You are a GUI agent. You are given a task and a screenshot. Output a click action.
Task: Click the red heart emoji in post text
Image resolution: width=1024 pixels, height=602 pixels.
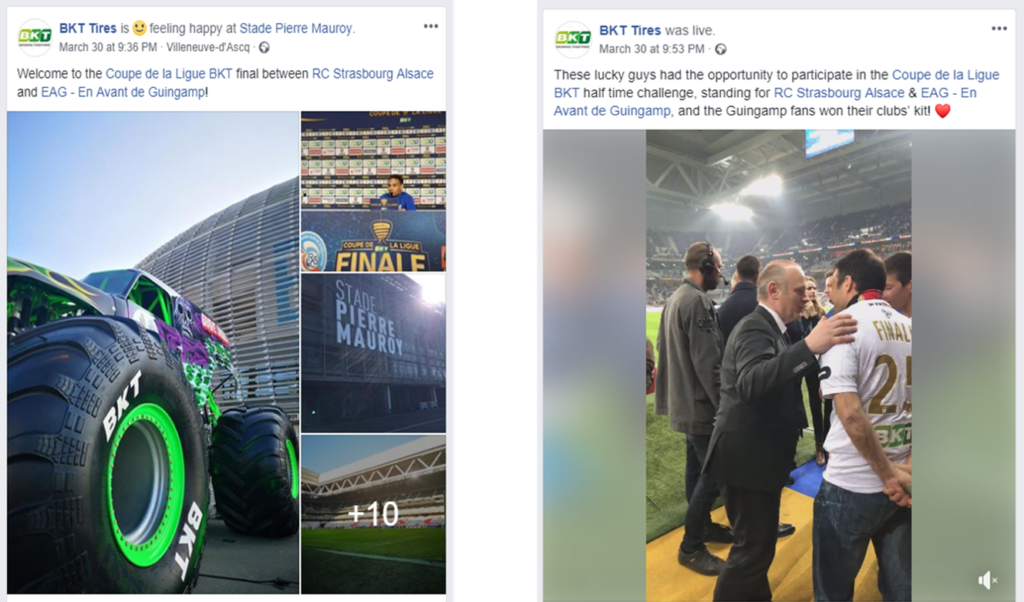coord(942,111)
